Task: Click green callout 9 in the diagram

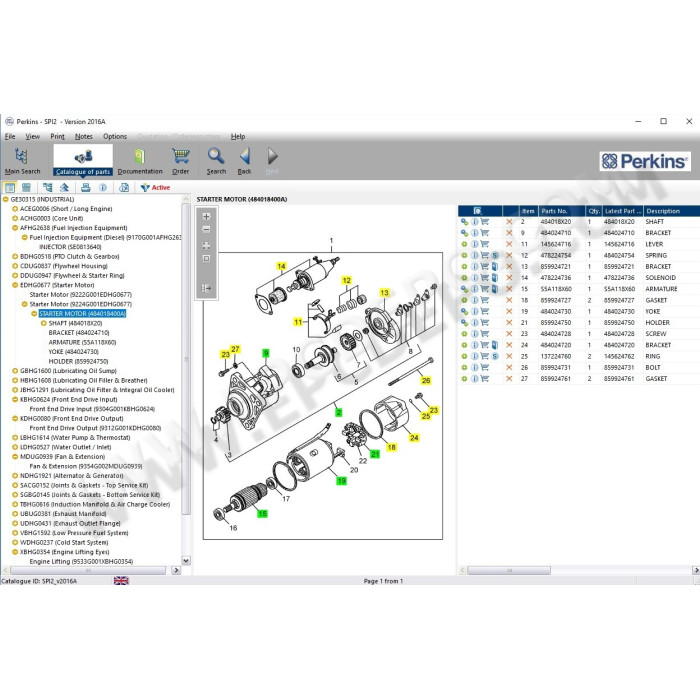Action: pos(266,354)
